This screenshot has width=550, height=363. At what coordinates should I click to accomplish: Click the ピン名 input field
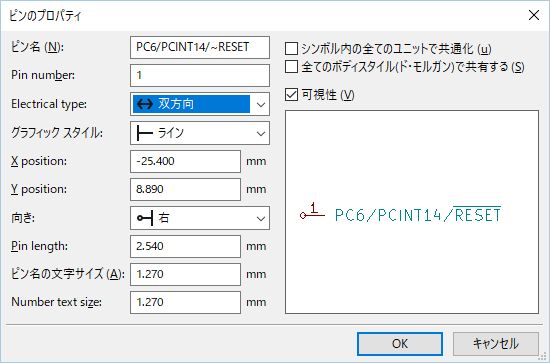click(x=200, y=47)
